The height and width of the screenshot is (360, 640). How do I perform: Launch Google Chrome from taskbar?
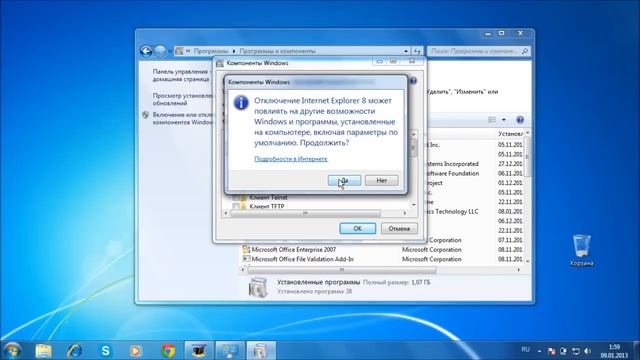pyautogui.click(x=168, y=351)
